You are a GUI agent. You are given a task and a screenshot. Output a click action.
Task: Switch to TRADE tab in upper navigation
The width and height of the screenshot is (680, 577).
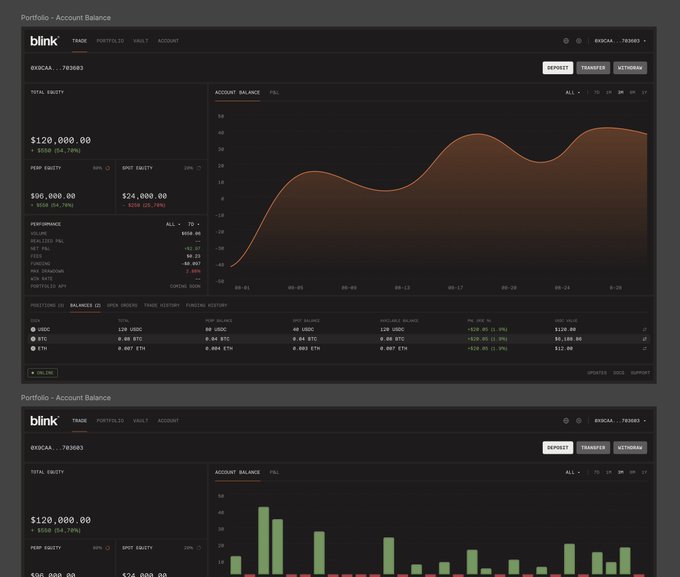pos(79,41)
